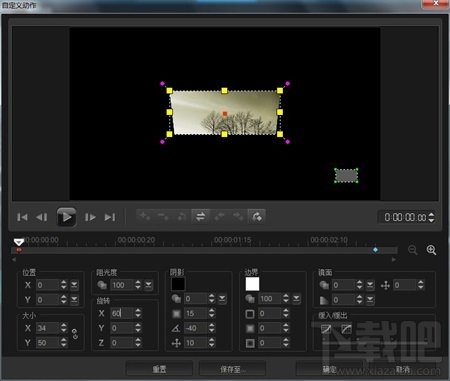Open the white border color swatch
The image size is (450, 381).
click(252, 284)
